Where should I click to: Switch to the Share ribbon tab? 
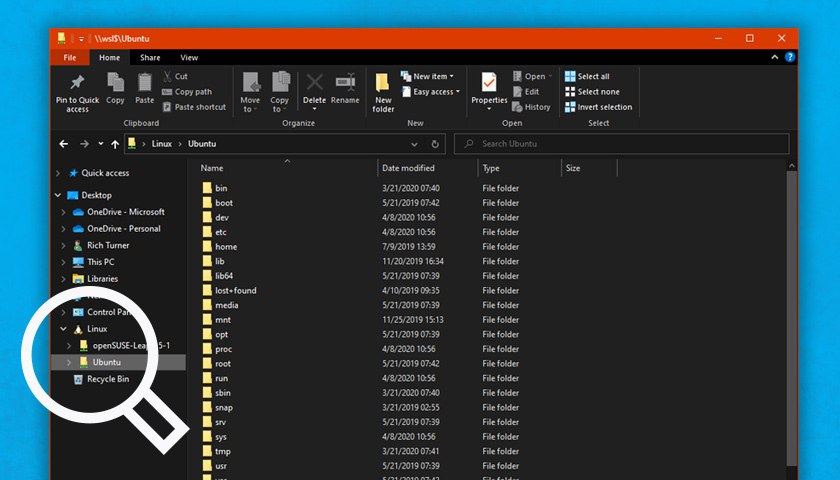click(x=150, y=58)
